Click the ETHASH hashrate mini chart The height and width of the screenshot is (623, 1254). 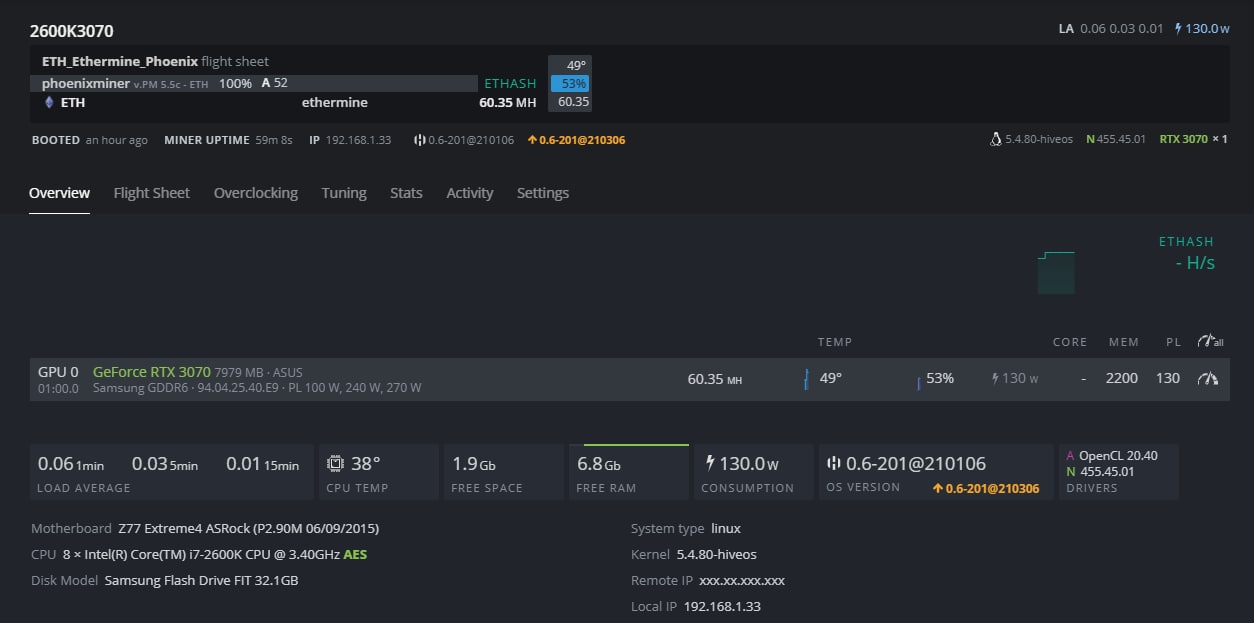pos(1056,272)
